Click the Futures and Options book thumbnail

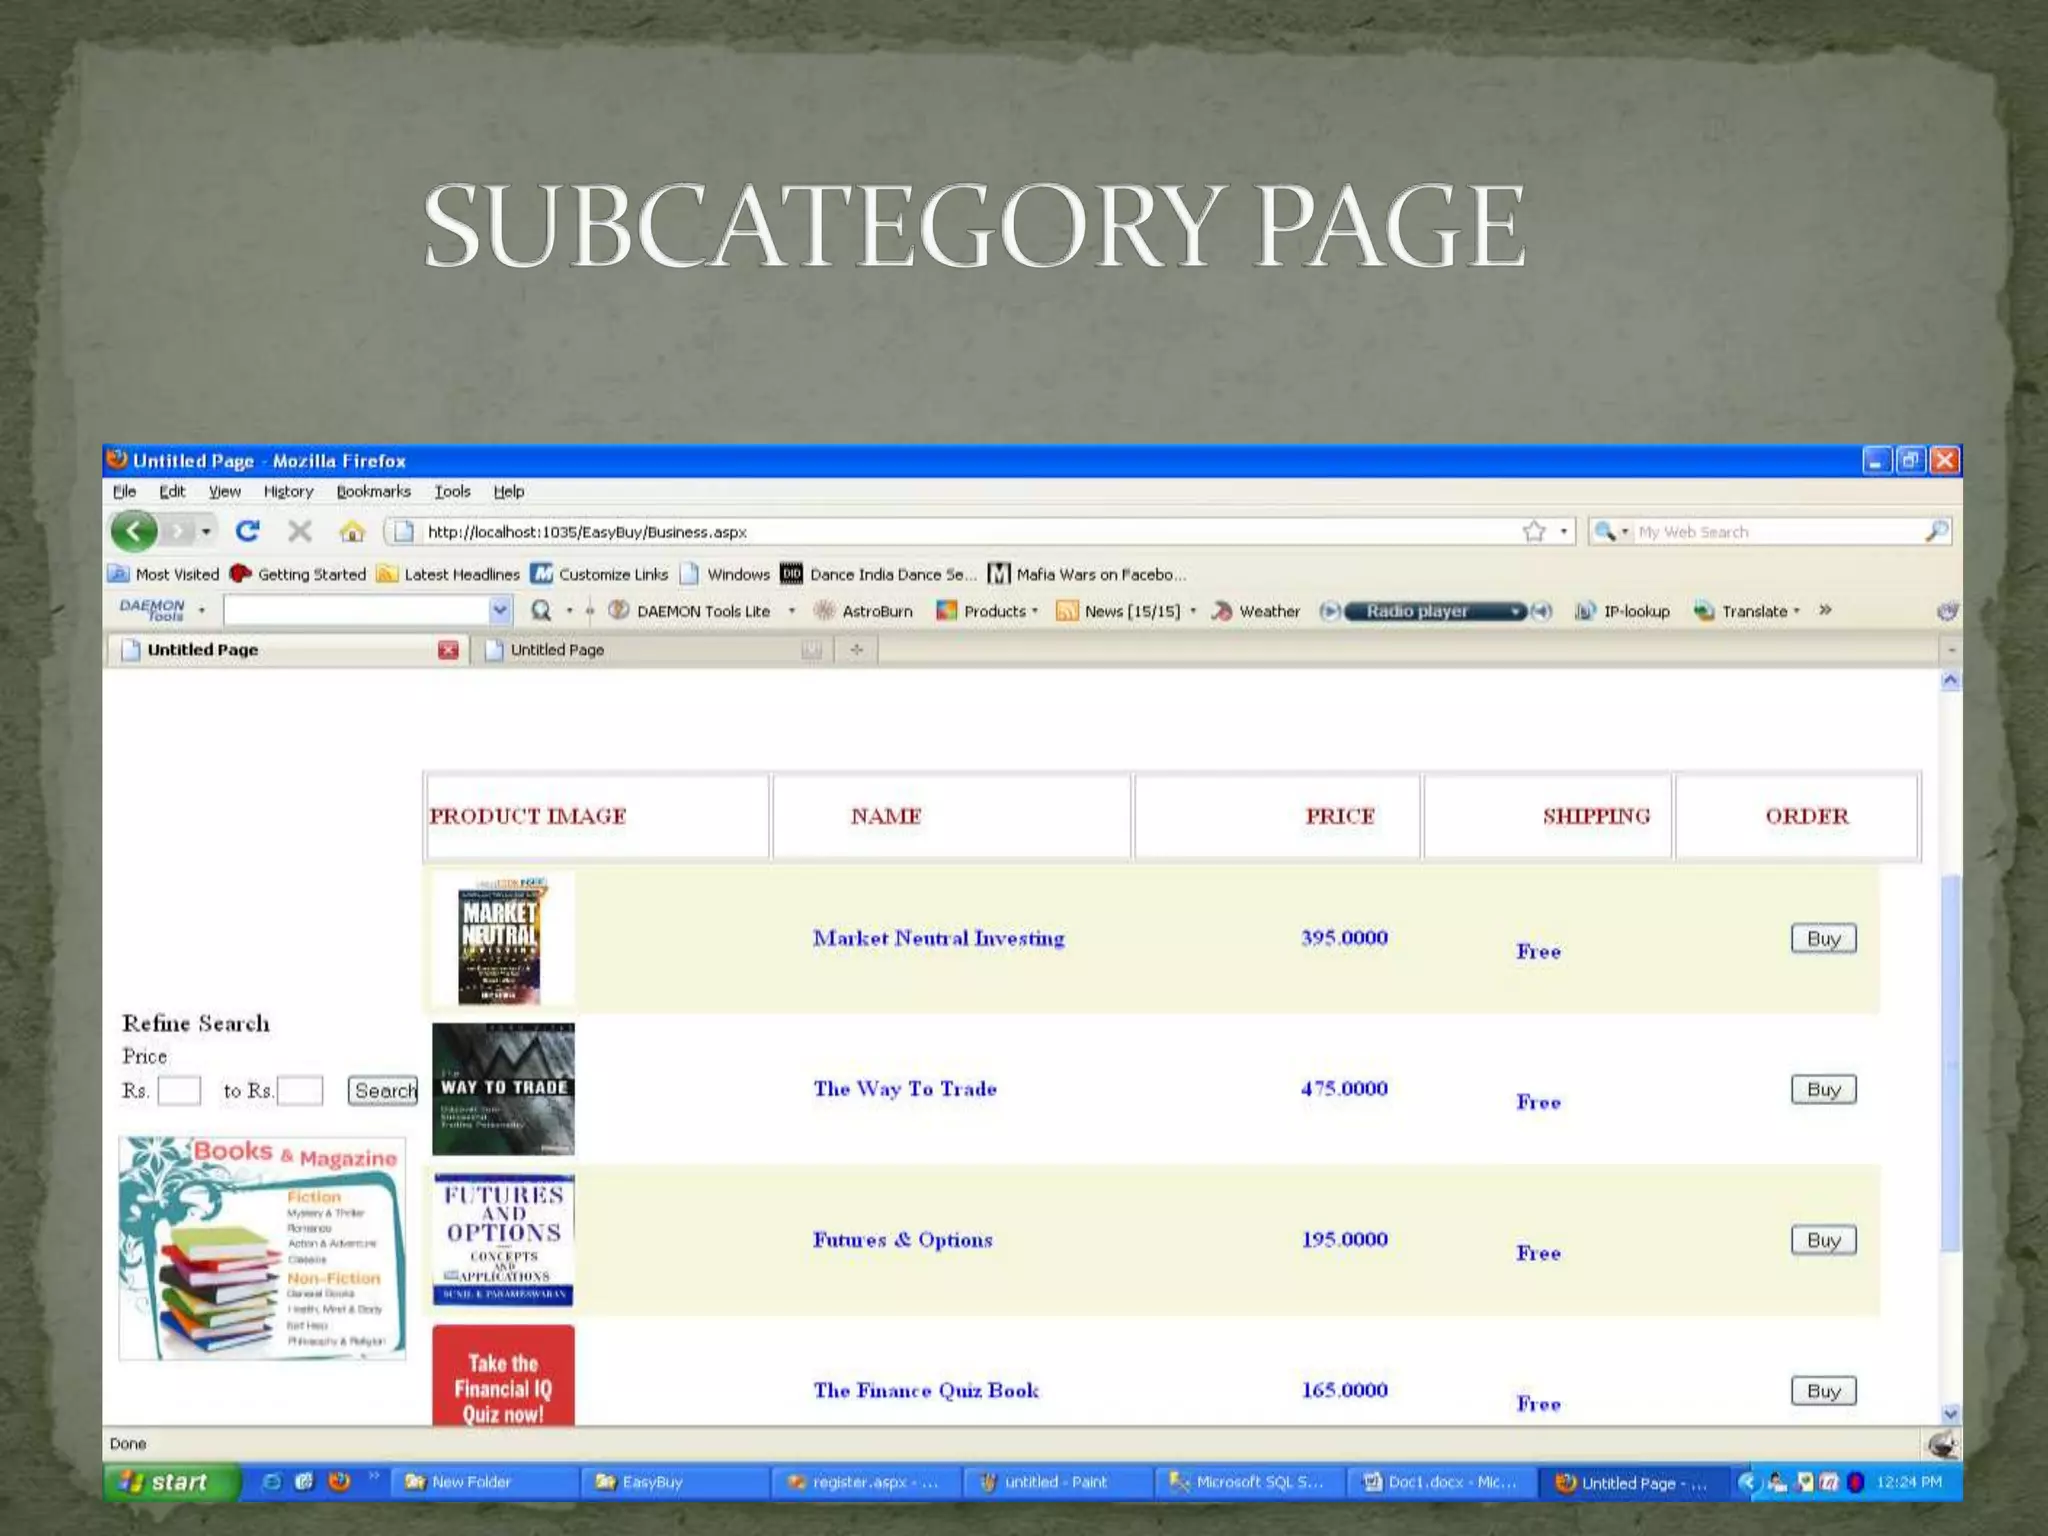point(503,1240)
